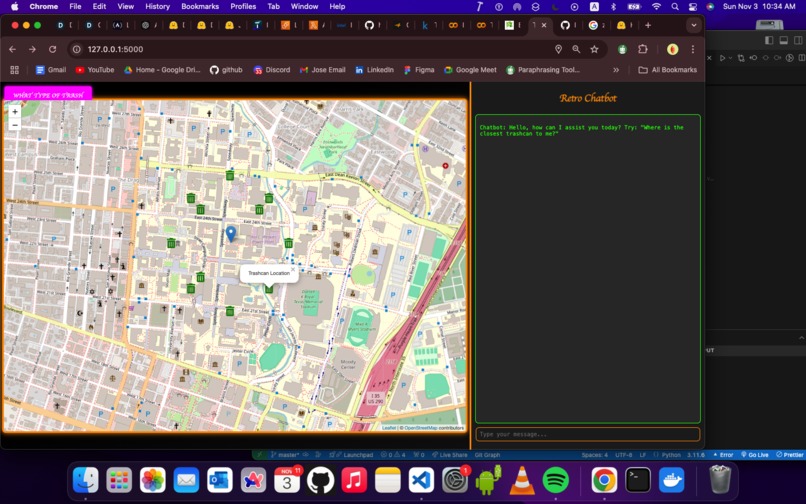Click Prettier in VS Code status bar

(790, 455)
